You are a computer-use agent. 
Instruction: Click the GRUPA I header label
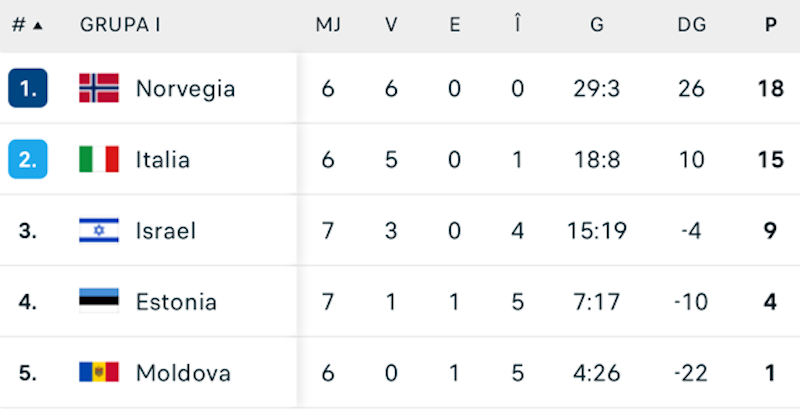pyautogui.click(x=120, y=25)
